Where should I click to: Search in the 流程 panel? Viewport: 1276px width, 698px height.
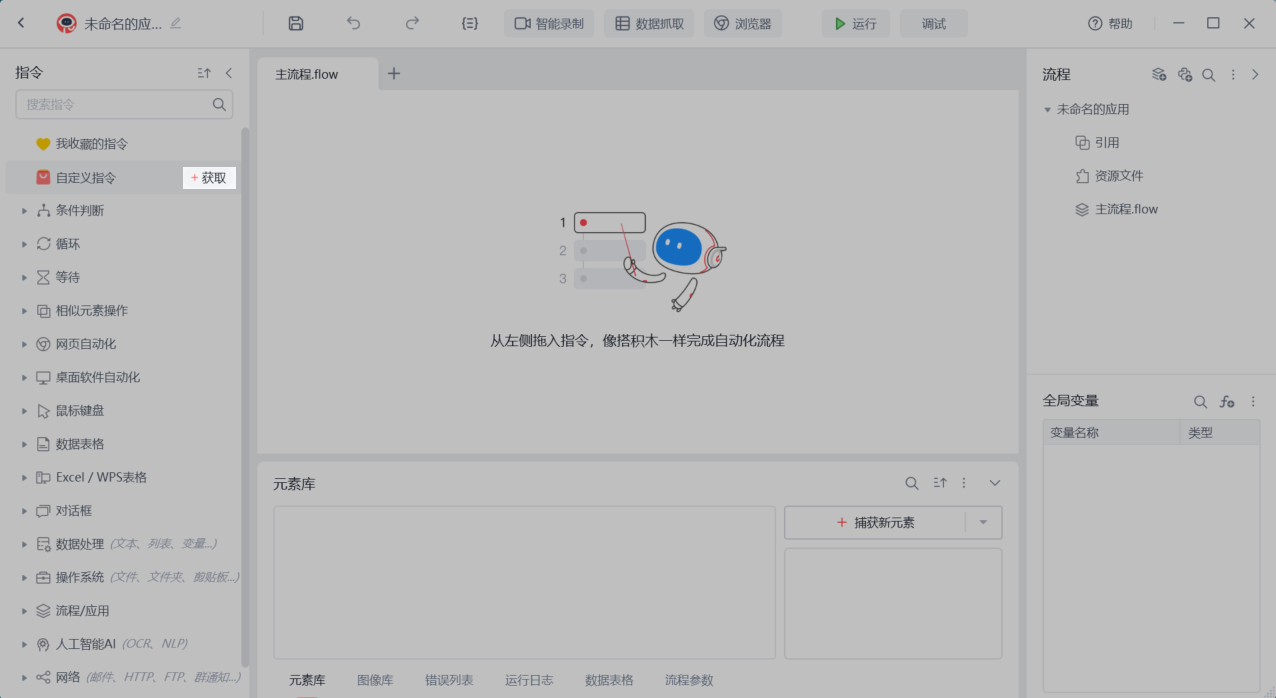1208,74
